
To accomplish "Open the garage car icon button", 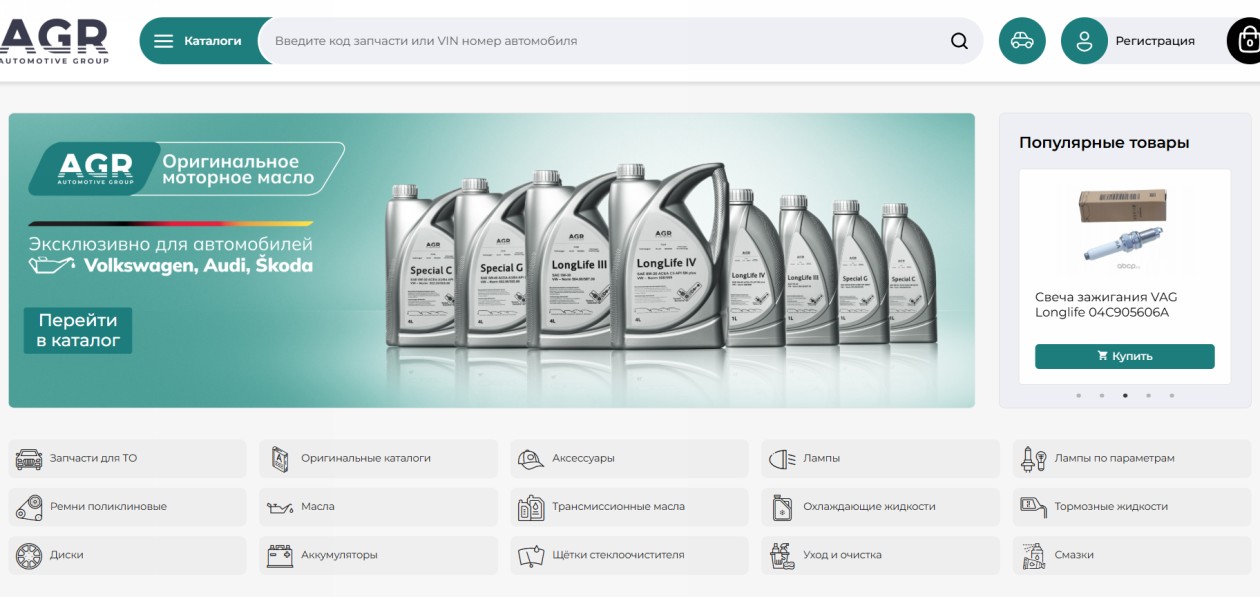I will [x=1022, y=41].
